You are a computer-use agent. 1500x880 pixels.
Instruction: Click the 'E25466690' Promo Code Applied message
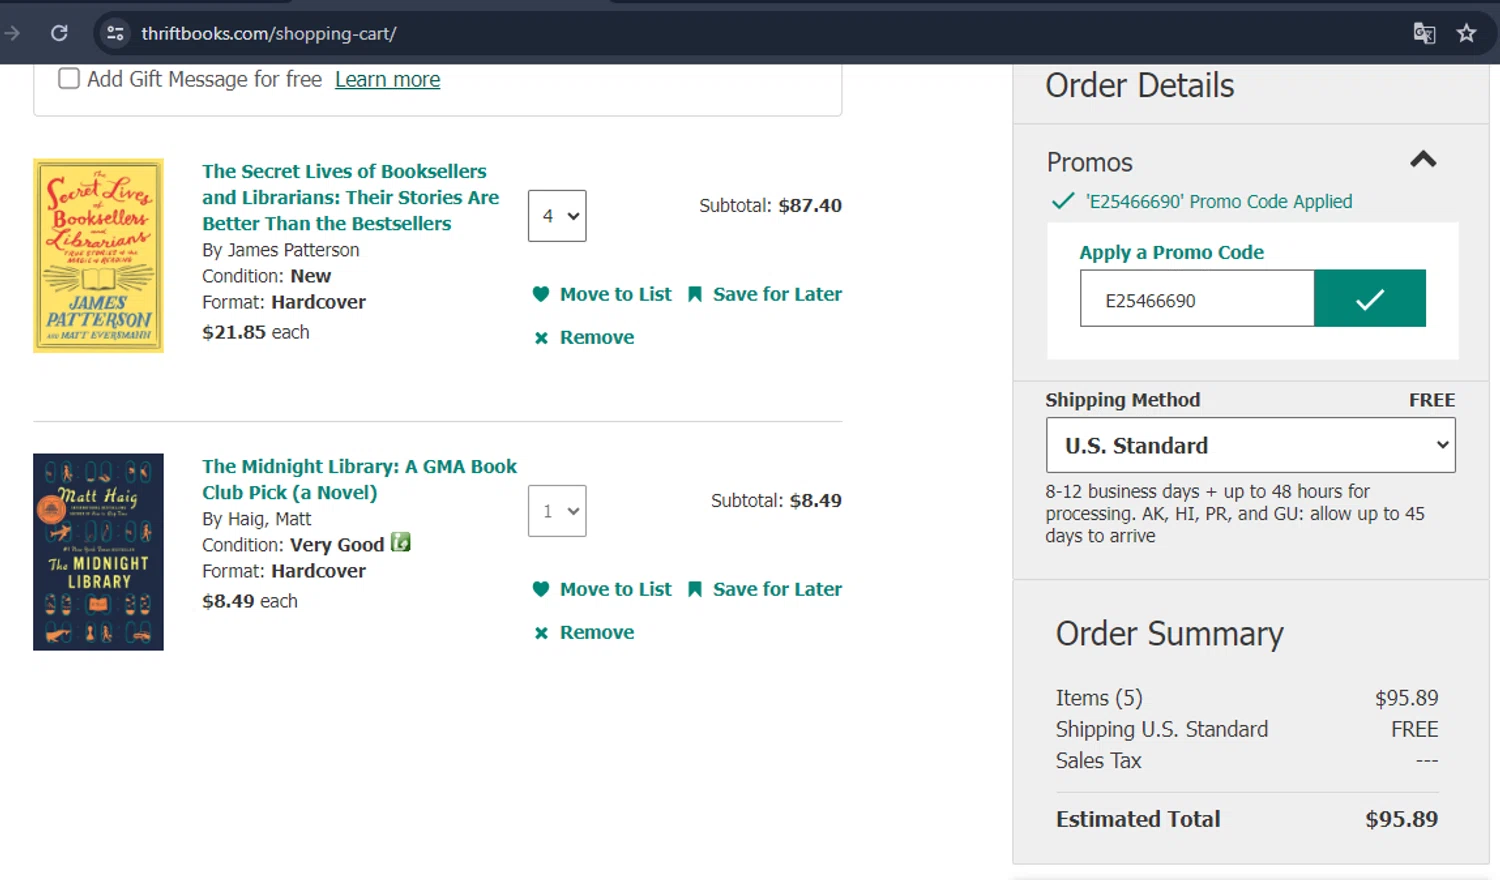point(1219,201)
